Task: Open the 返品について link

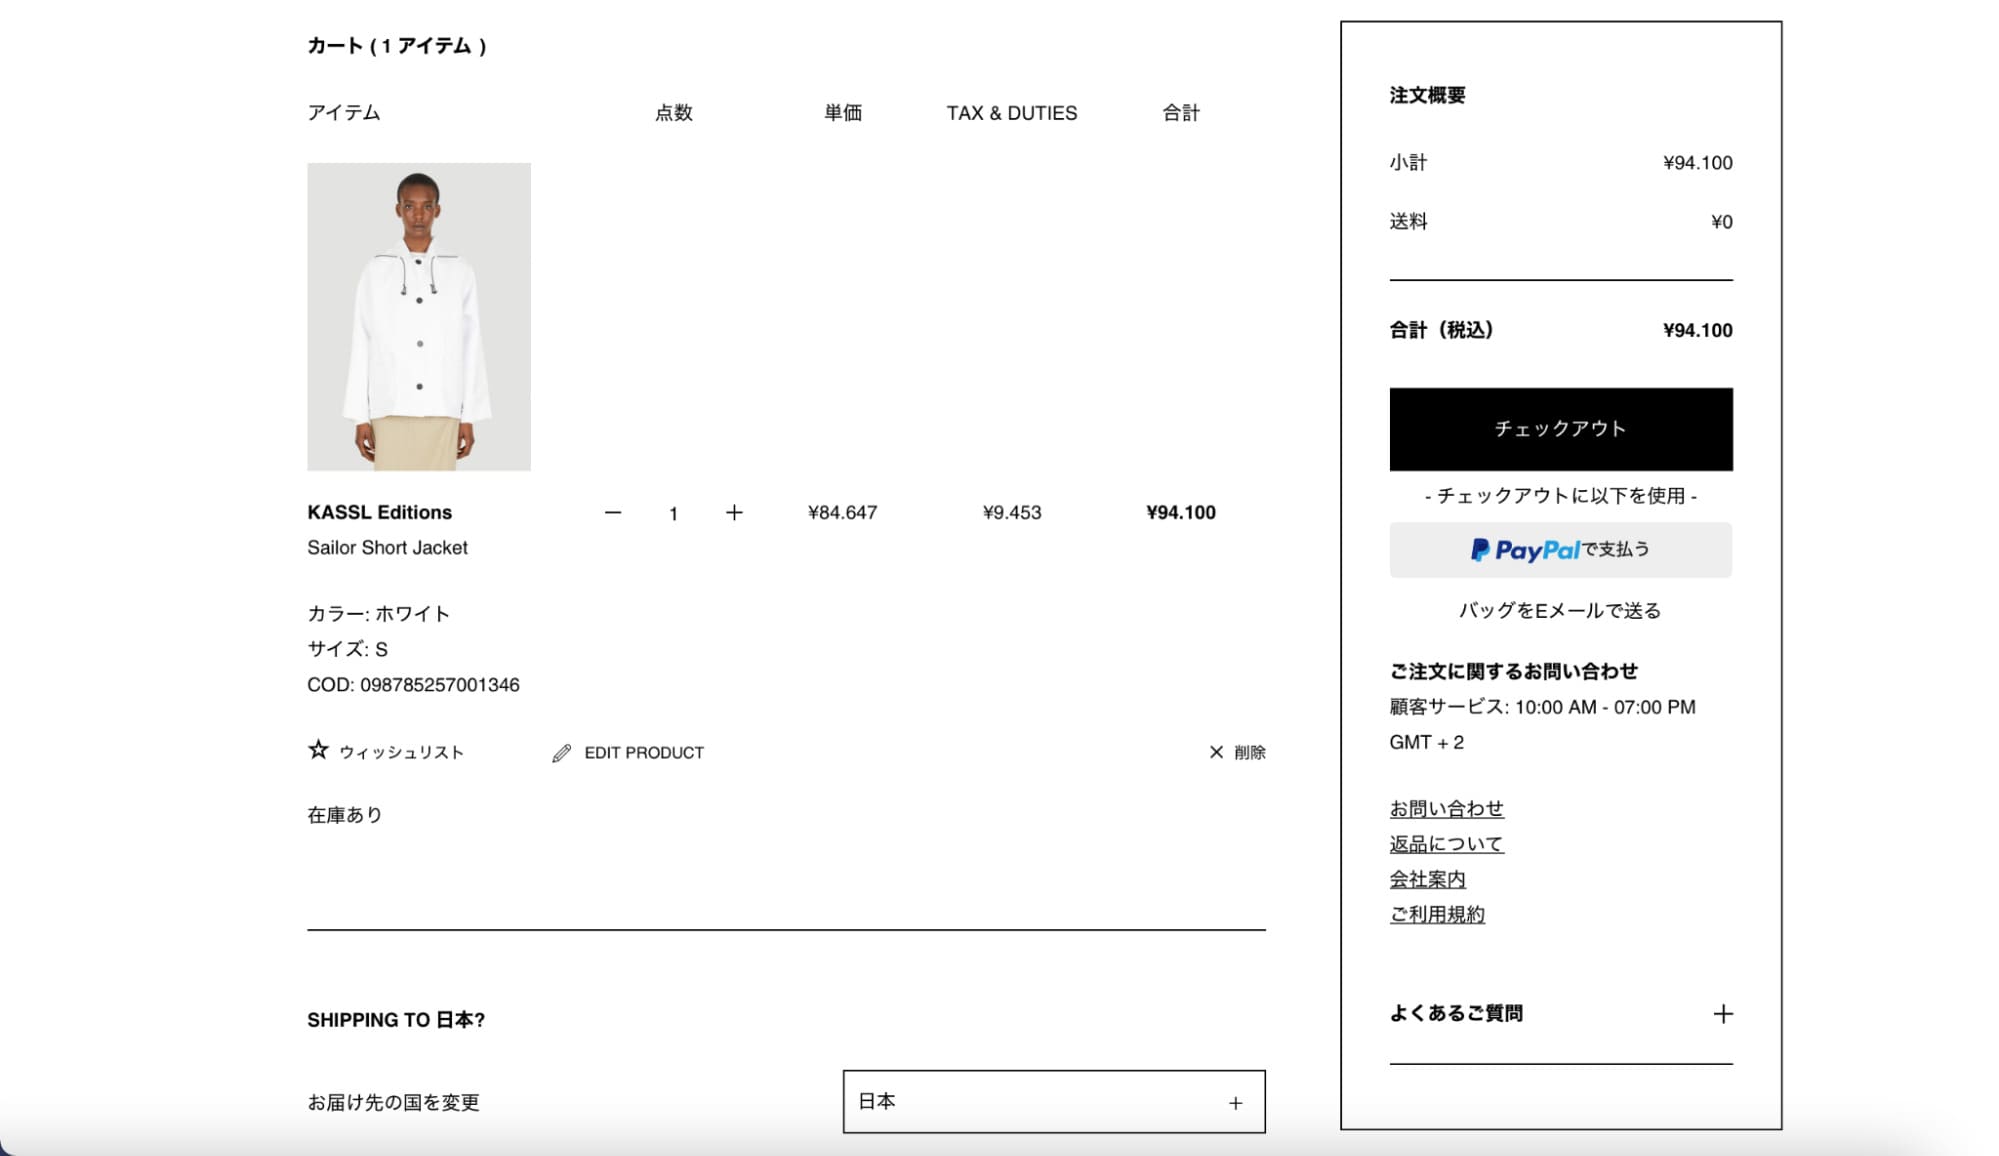Action: click(x=1446, y=844)
